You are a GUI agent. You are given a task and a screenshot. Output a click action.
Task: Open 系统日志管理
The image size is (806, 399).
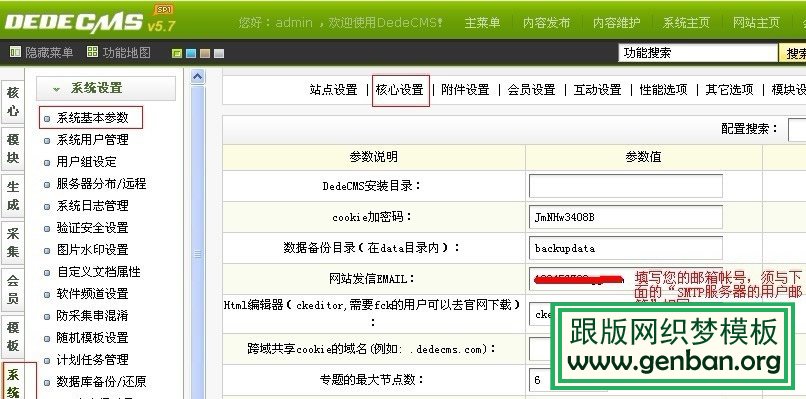(x=93, y=206)
